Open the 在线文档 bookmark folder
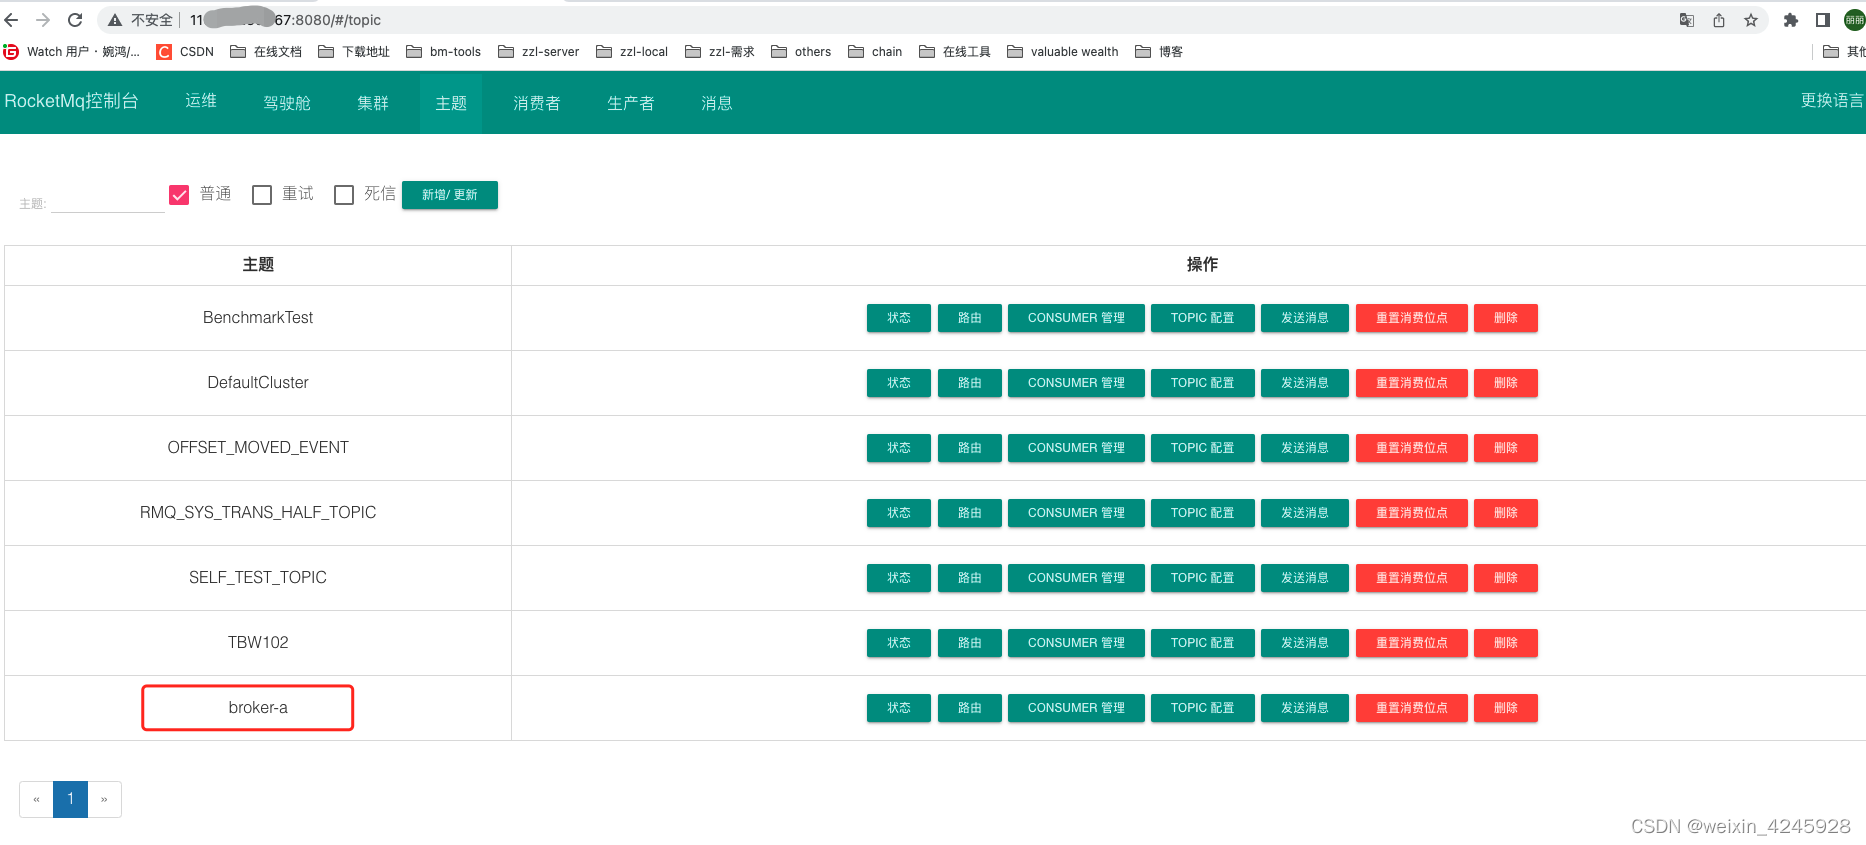1866x845 pixels. pos(266,52)
